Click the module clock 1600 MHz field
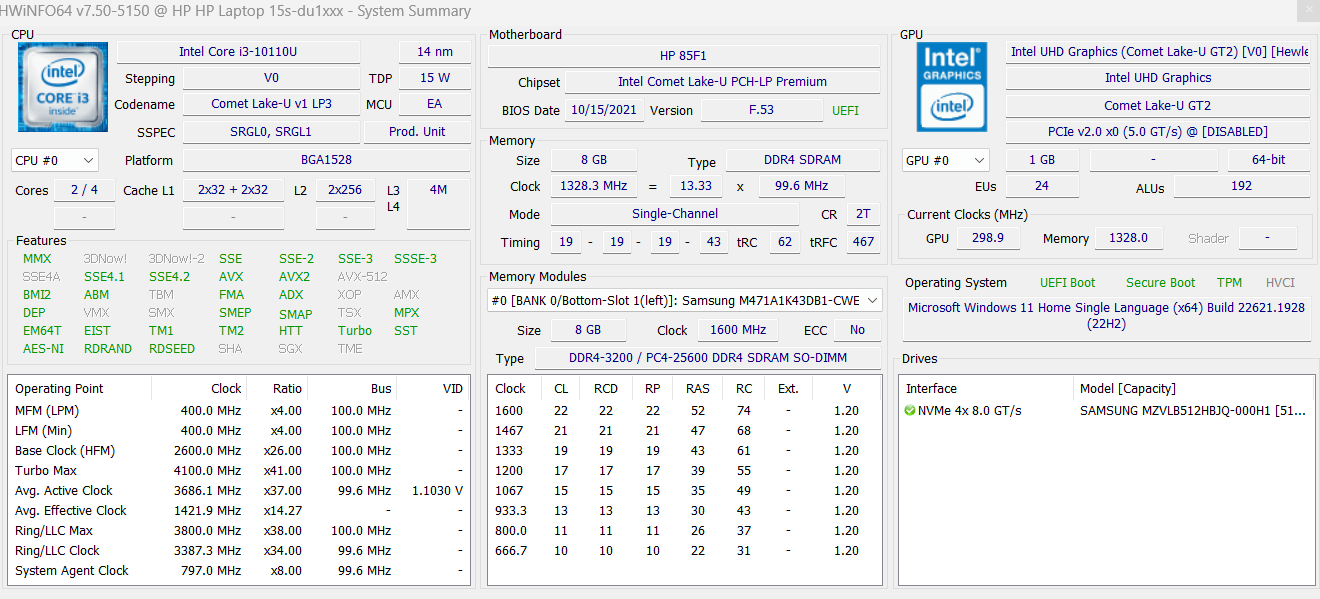This screenshot has height=599, width=1320. (x=740, y=330)
